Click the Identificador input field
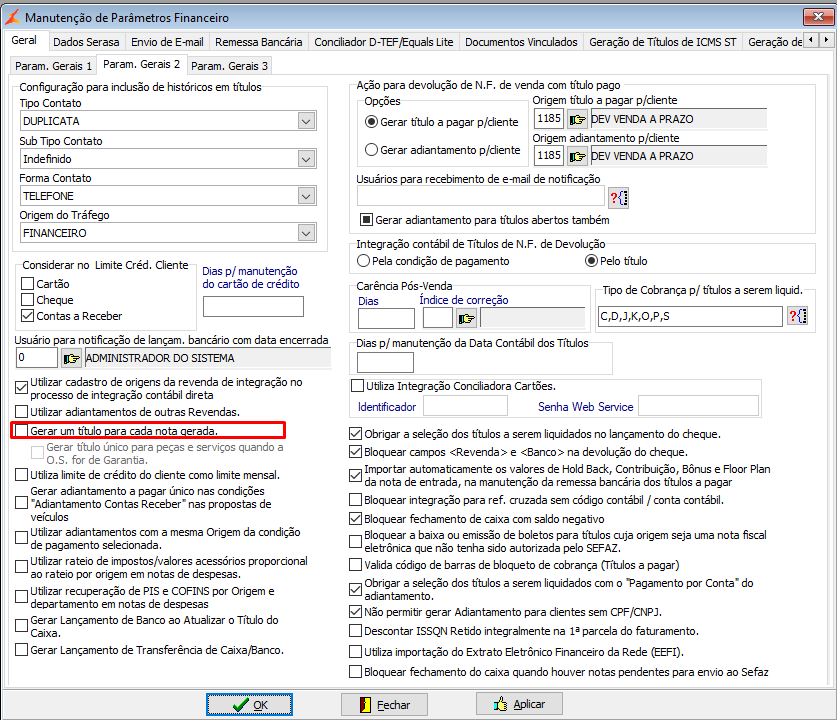This screenshot has height=720, width=837. click(465, 406)
